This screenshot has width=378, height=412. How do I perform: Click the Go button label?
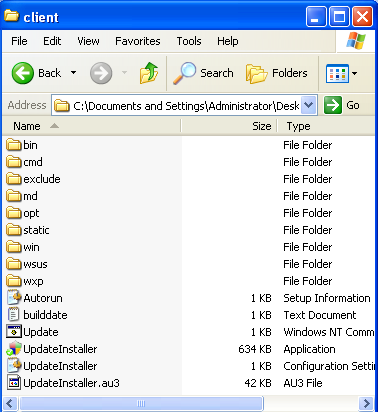click(x=353, y=105)
